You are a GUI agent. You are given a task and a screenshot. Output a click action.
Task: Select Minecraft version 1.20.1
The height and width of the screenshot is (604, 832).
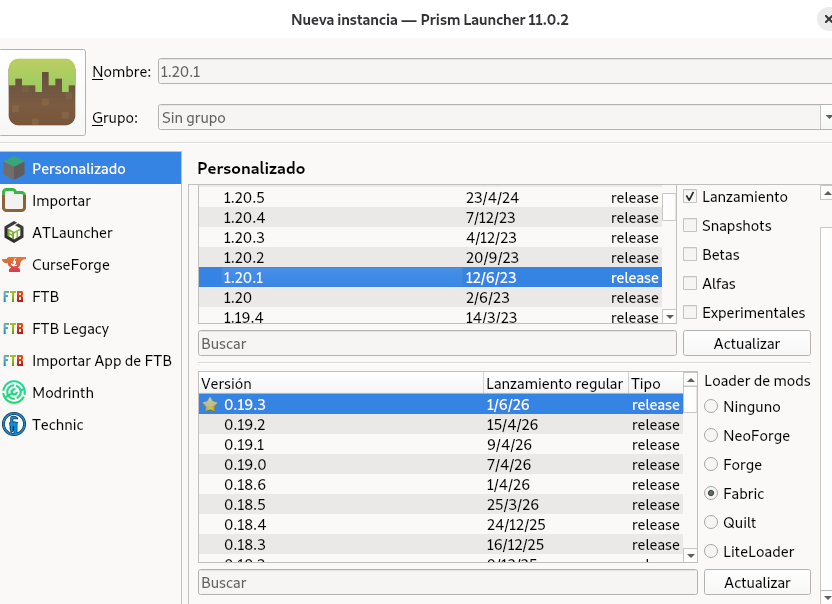click(430, 277)
